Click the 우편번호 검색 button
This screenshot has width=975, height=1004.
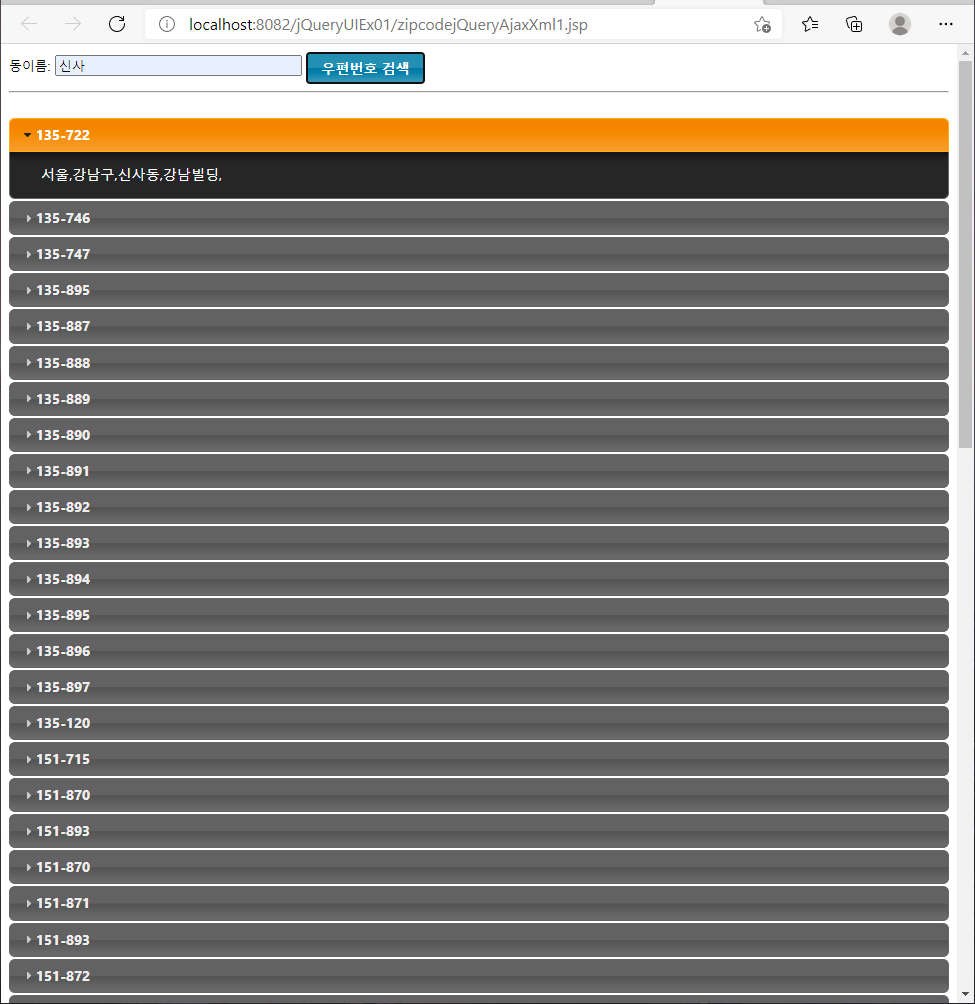pos(365,68)
